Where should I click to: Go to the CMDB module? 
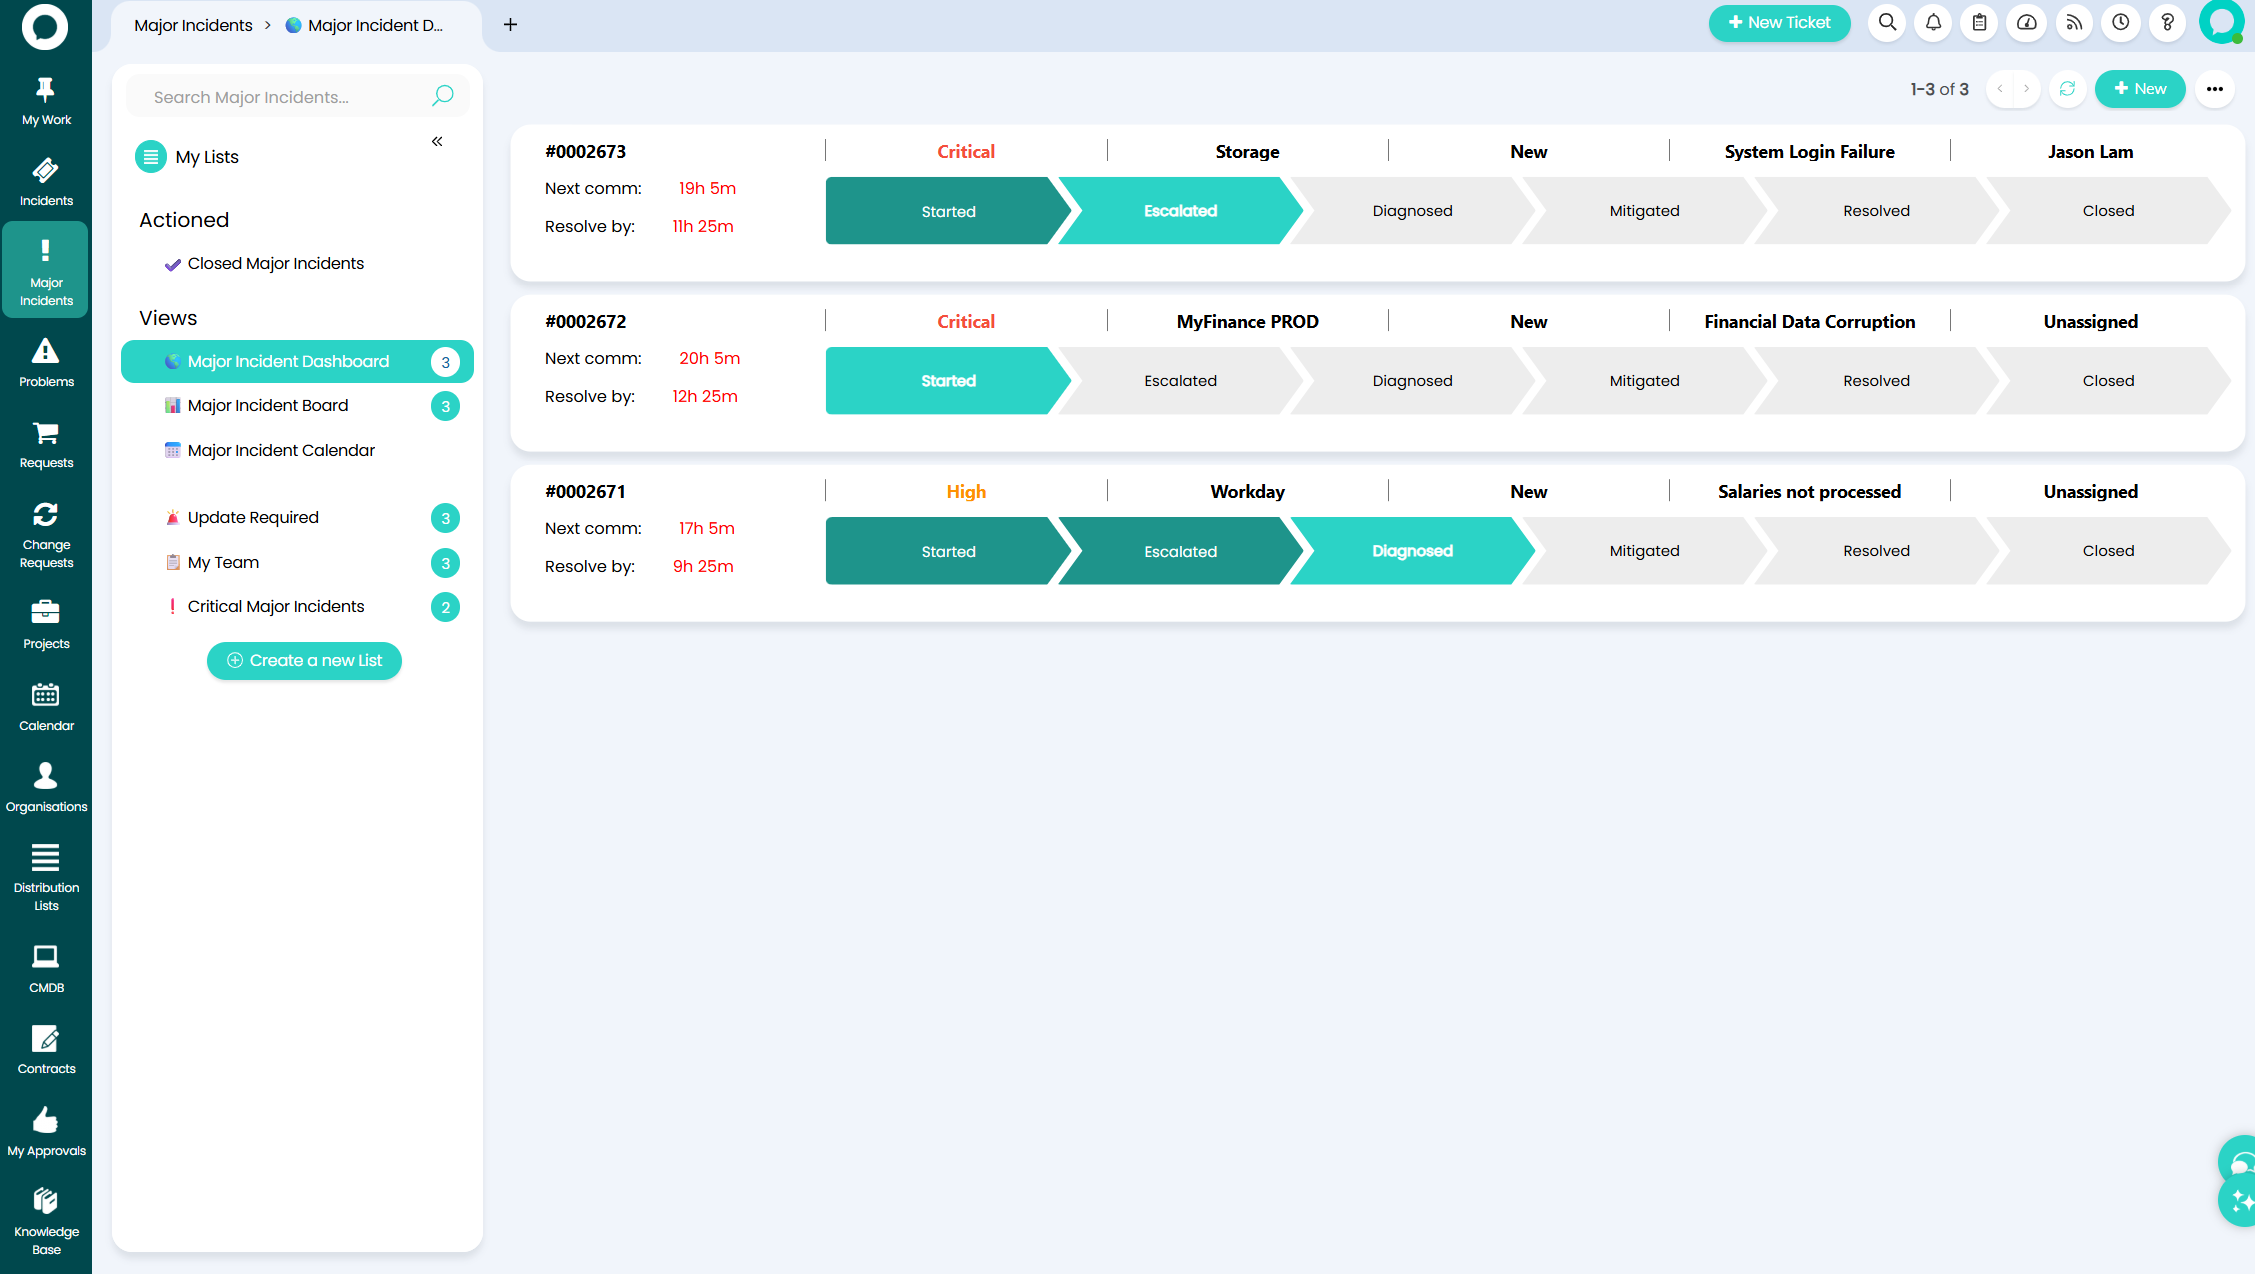coord(46,968)
